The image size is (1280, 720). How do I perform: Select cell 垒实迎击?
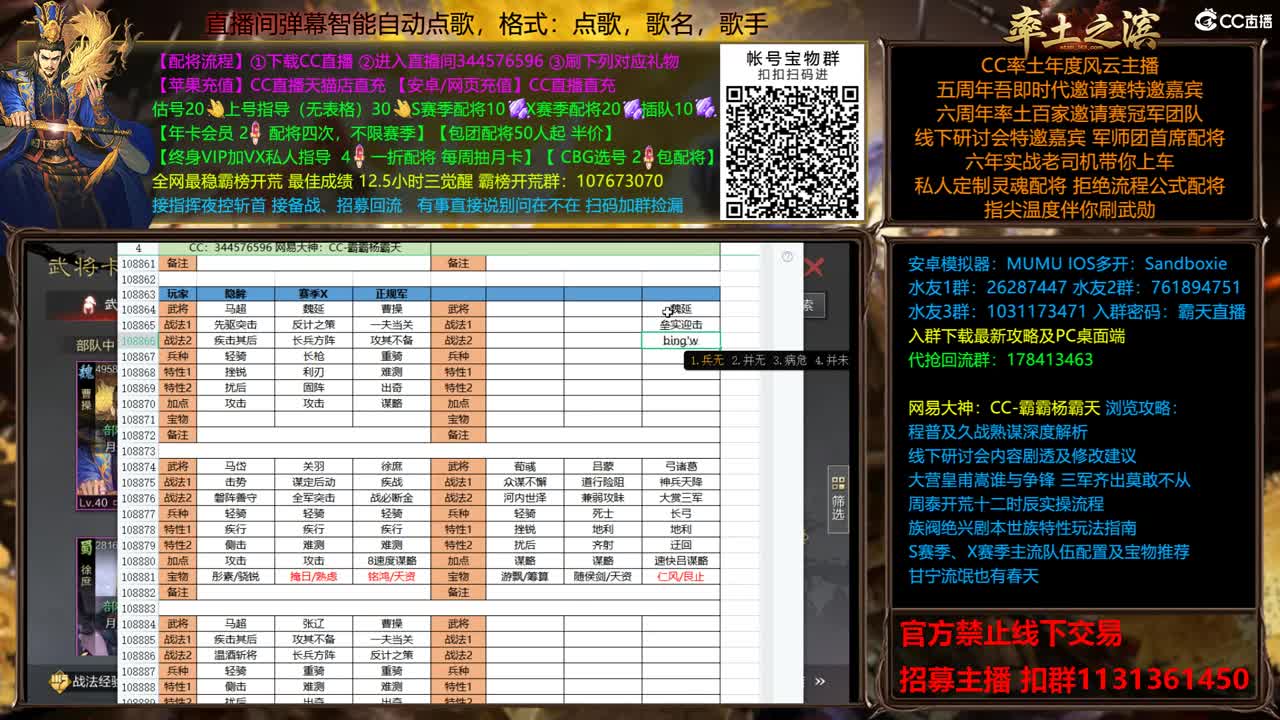point(681,325)
